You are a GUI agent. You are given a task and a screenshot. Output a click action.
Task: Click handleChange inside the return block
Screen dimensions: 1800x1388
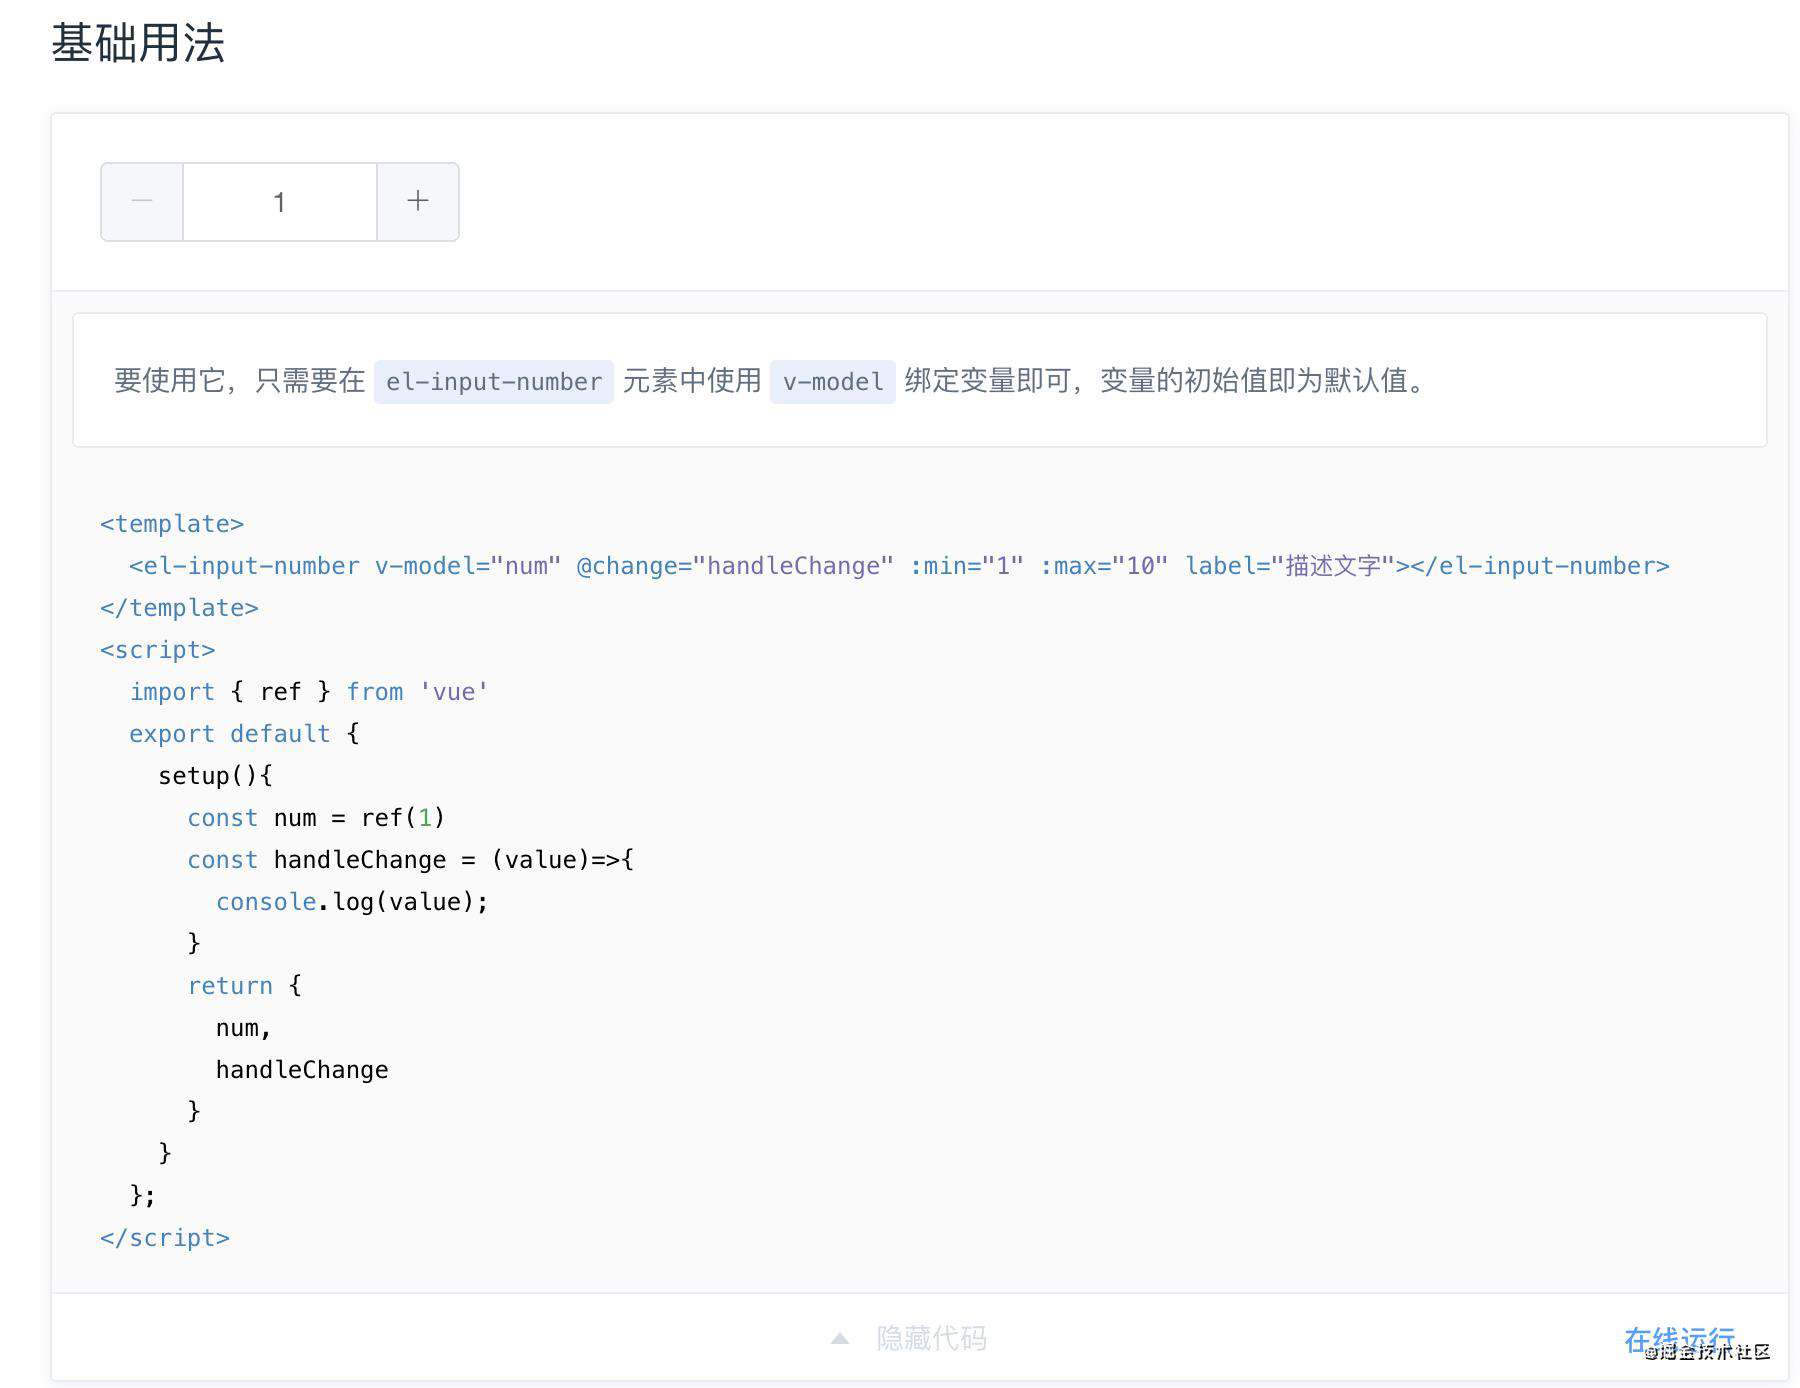point(302,1070)
